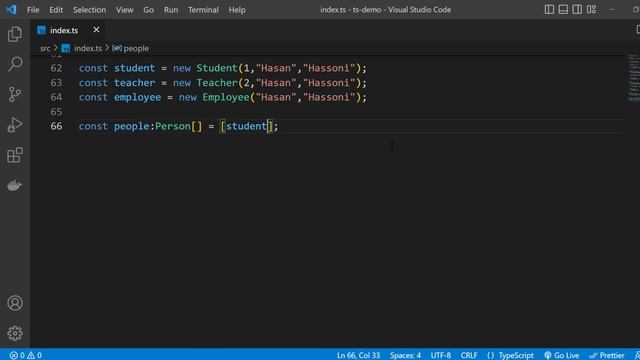
Task: Toggle the bottom panel layout icon
Action: 563,9
